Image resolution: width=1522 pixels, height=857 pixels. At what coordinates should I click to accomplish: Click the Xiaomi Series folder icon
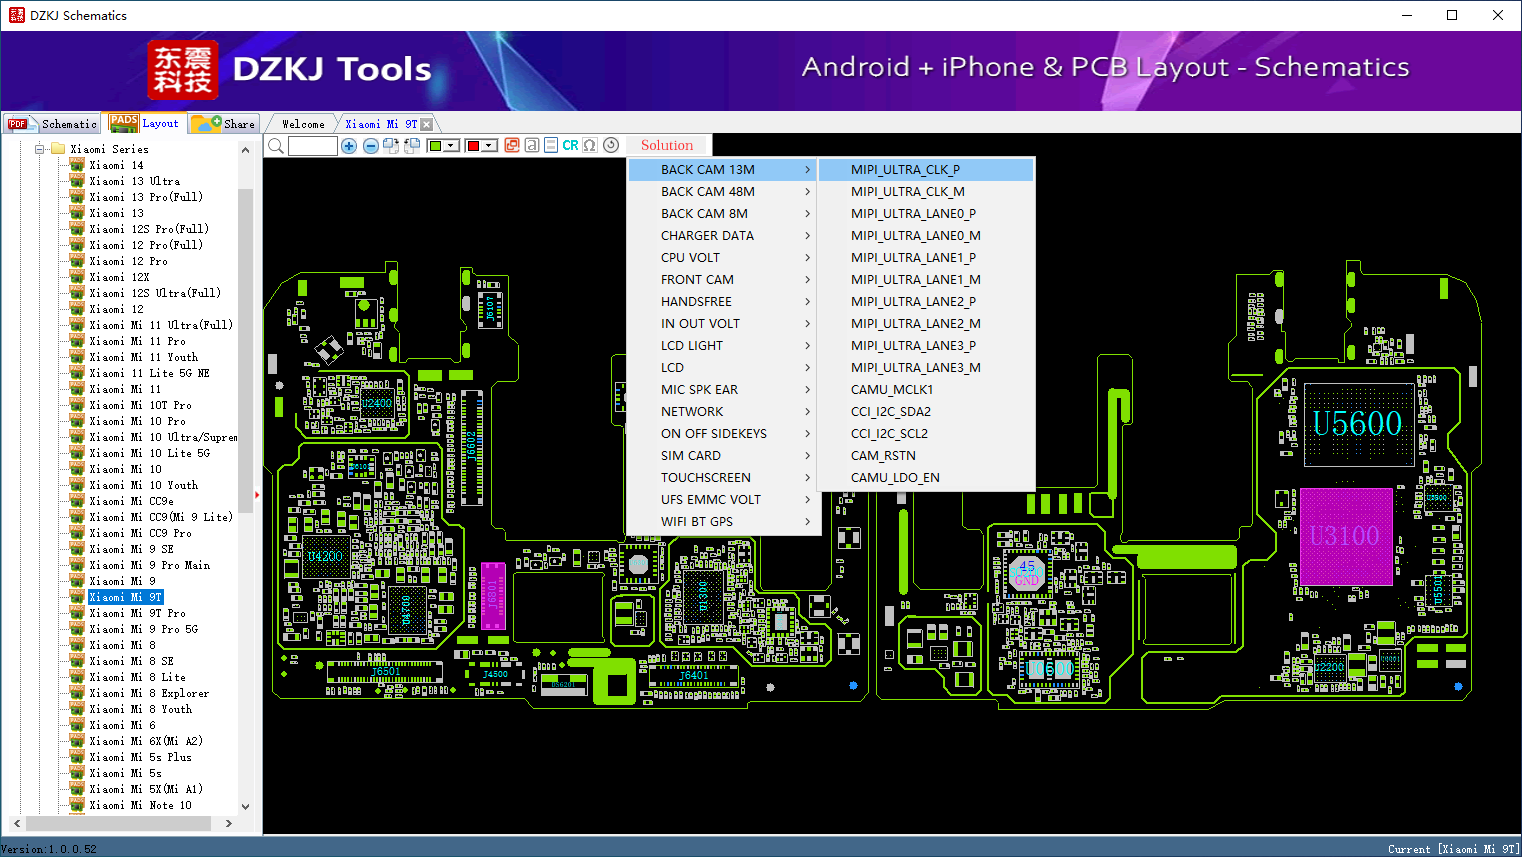coord(58,149)
